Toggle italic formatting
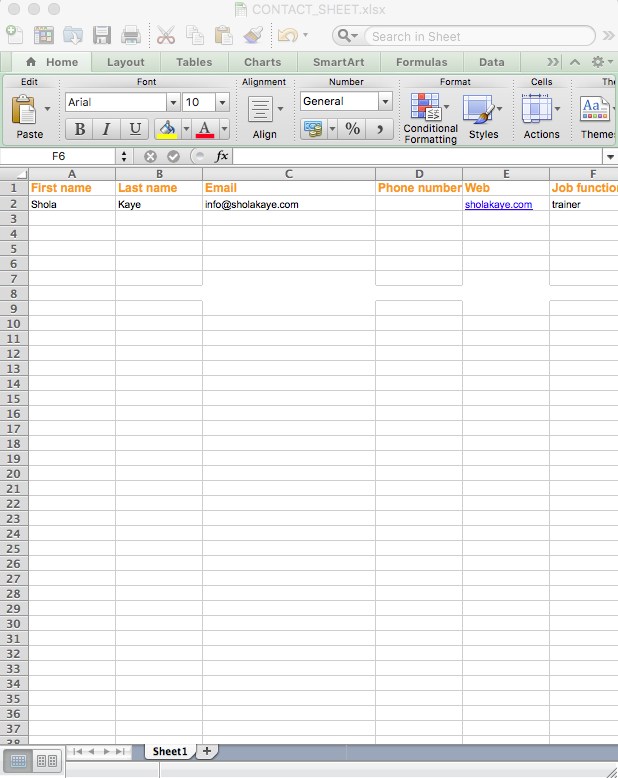Image resolution: width=618 pixels, height=778 pixels. coord(106,130)
